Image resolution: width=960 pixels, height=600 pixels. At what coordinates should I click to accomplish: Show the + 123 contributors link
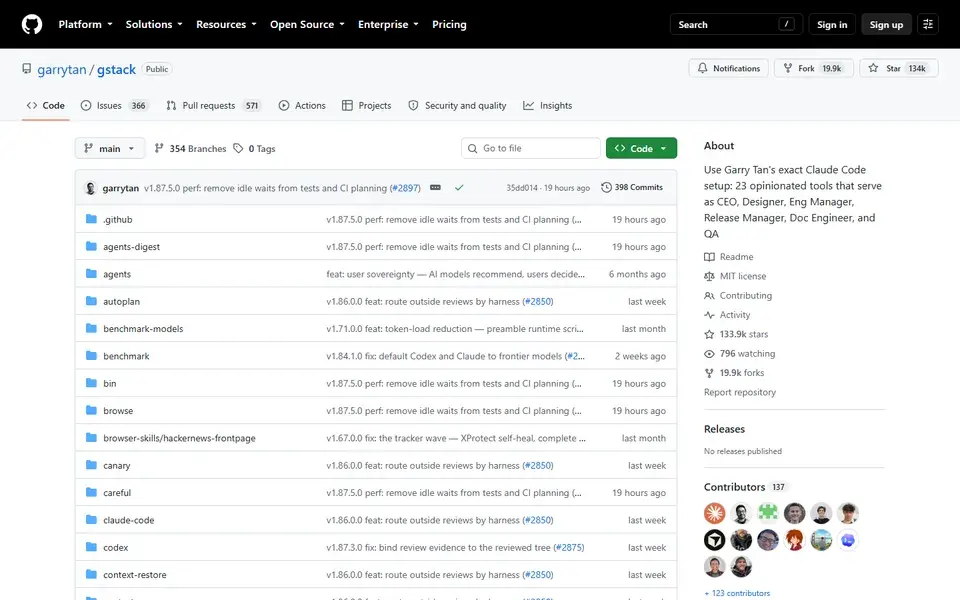(737, 593)
